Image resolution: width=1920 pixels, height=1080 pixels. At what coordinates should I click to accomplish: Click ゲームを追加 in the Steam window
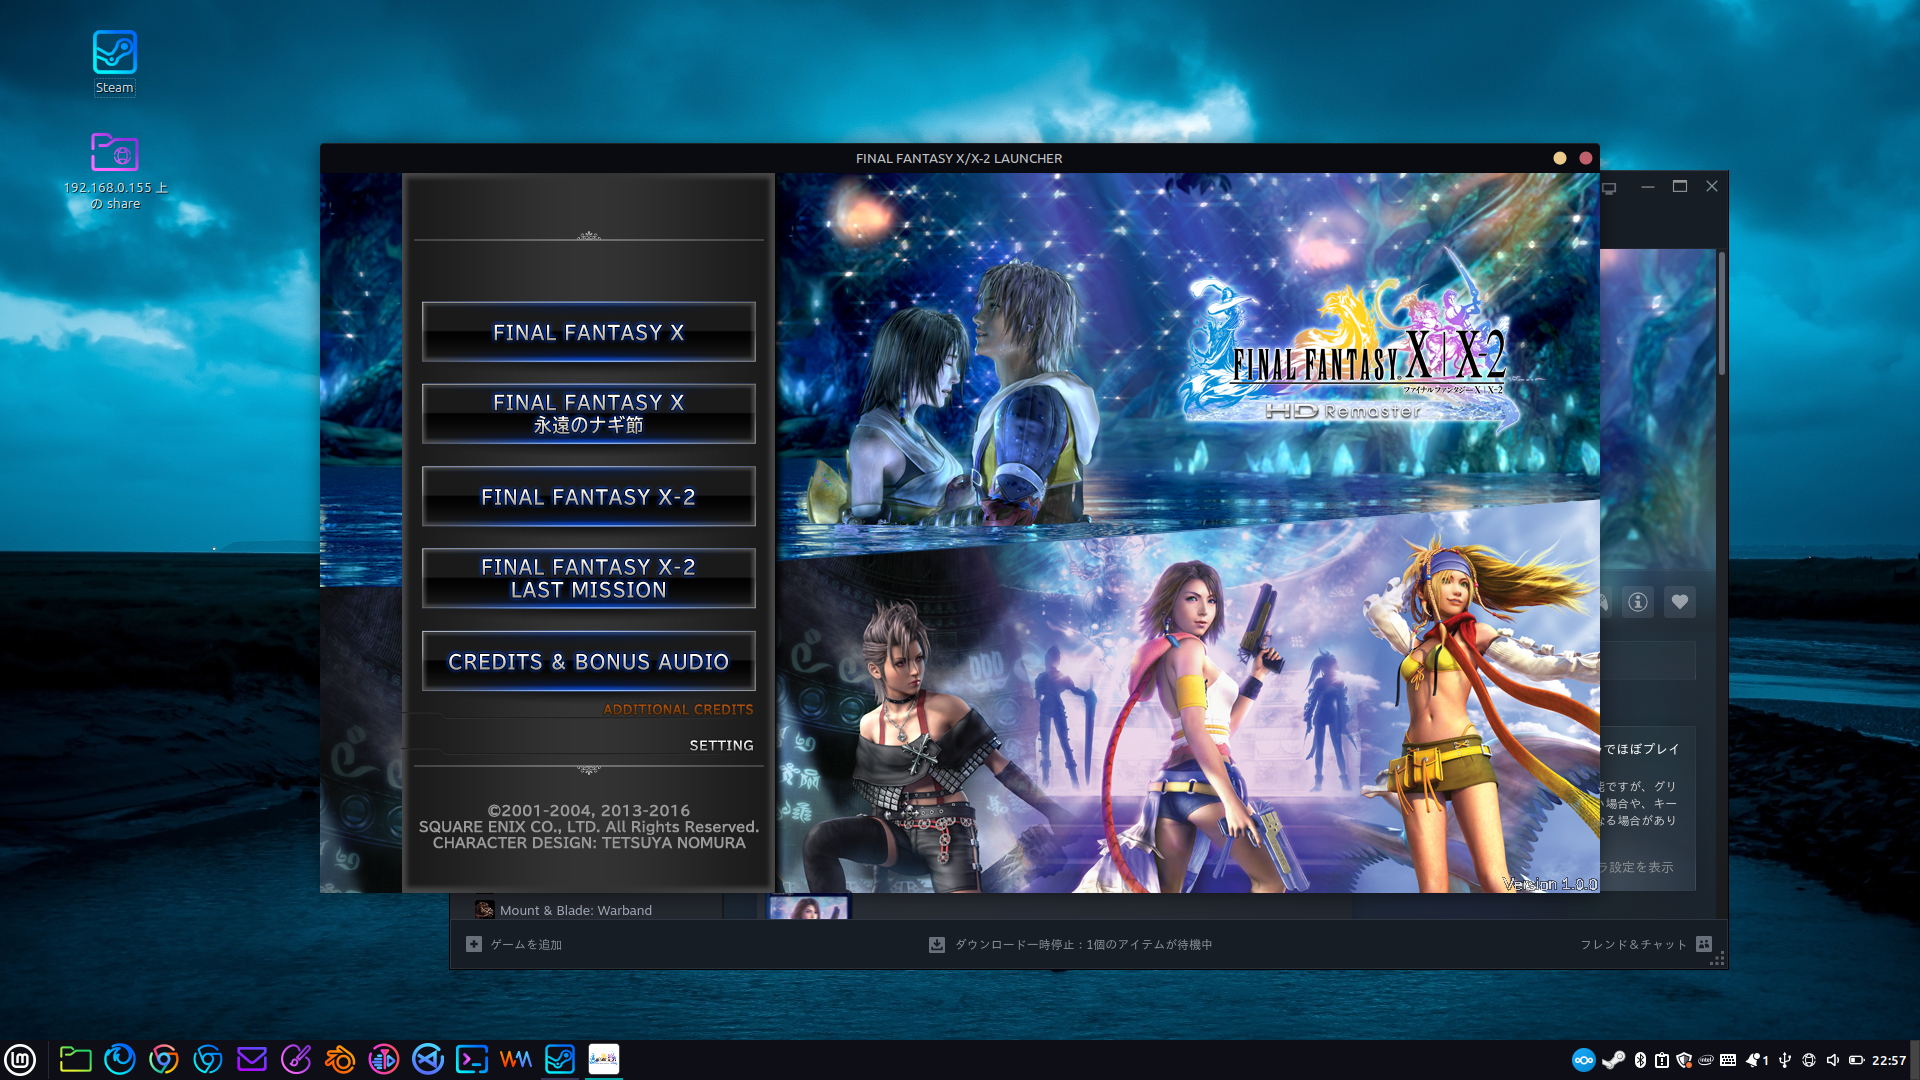point(514,944)
